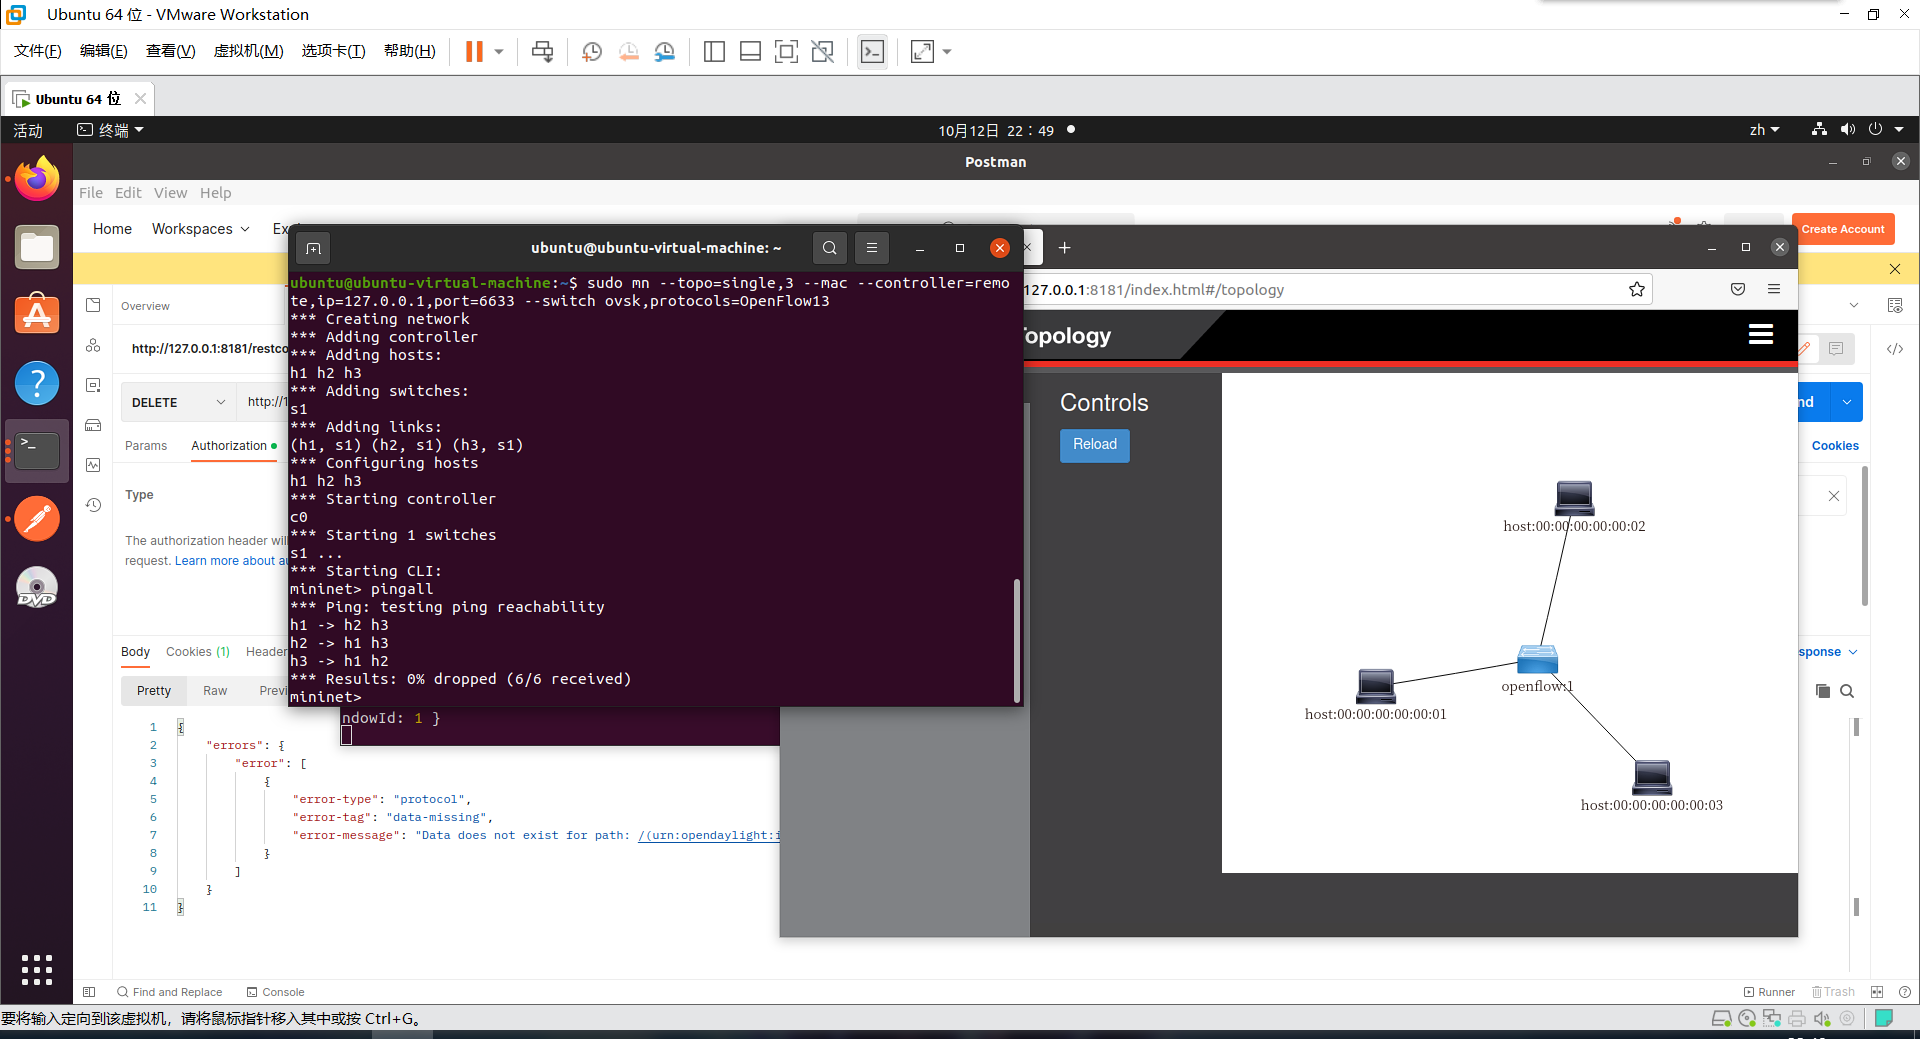Open the DVD disc in the dock
The height and width of the screenshot is (1039, 1920).
click(37, 587)
